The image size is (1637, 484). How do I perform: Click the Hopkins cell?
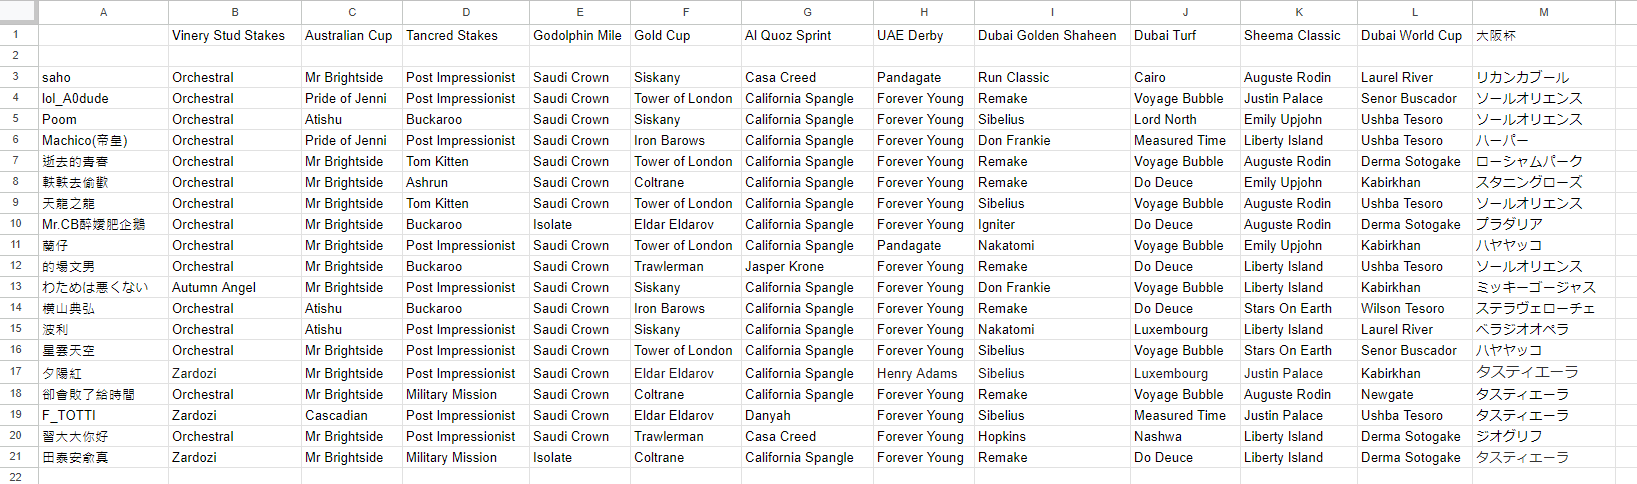pos(1052,436)
